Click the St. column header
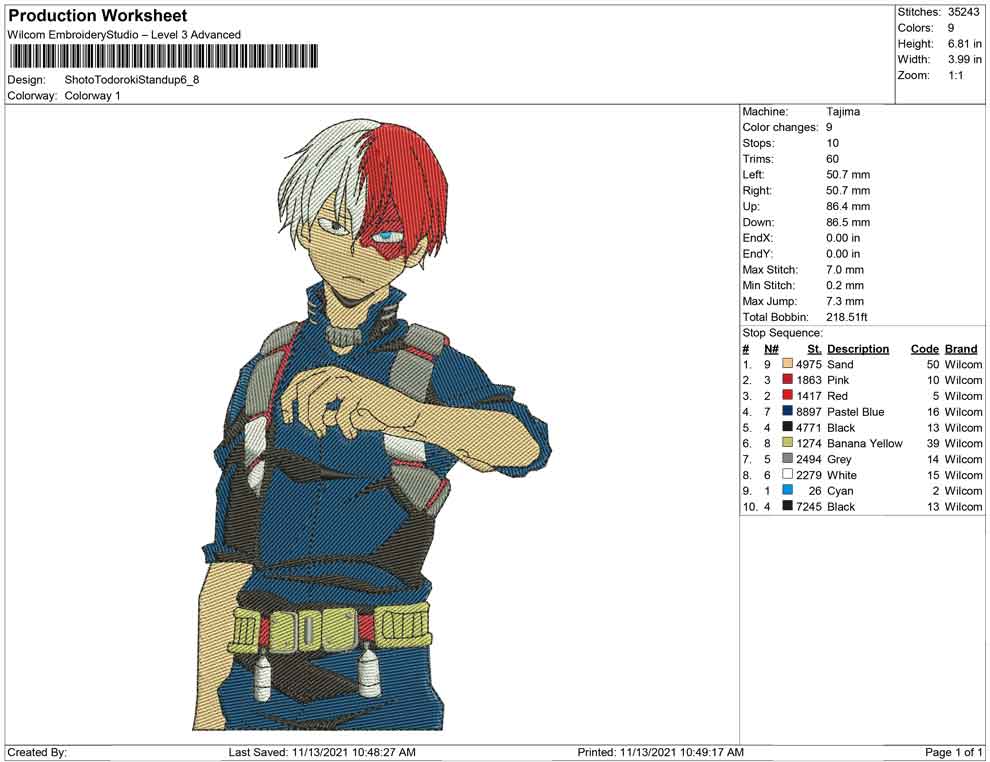Viewport: 990px width, 762px height. (x=814, y=349)
